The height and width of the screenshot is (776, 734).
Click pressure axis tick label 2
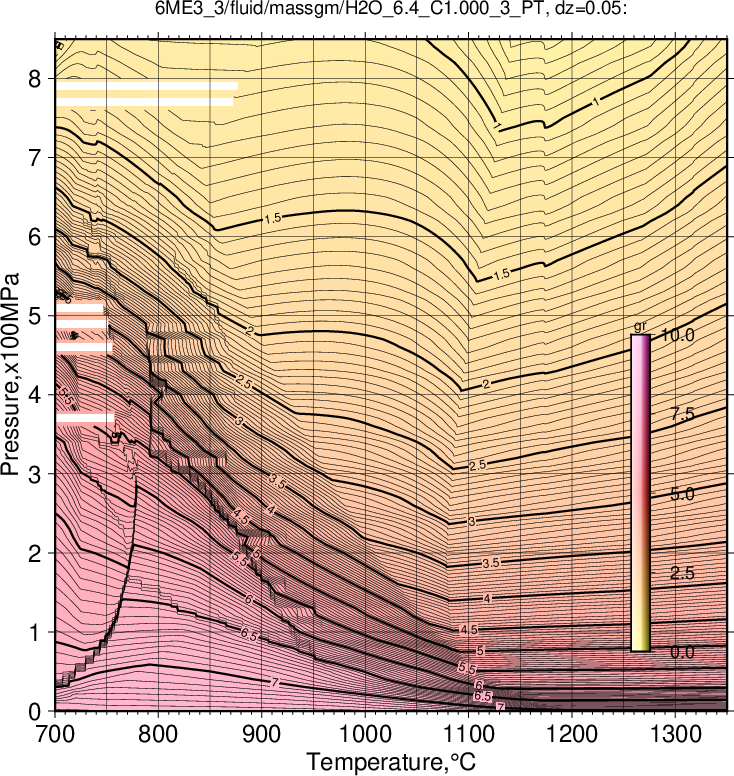(35, 553)
